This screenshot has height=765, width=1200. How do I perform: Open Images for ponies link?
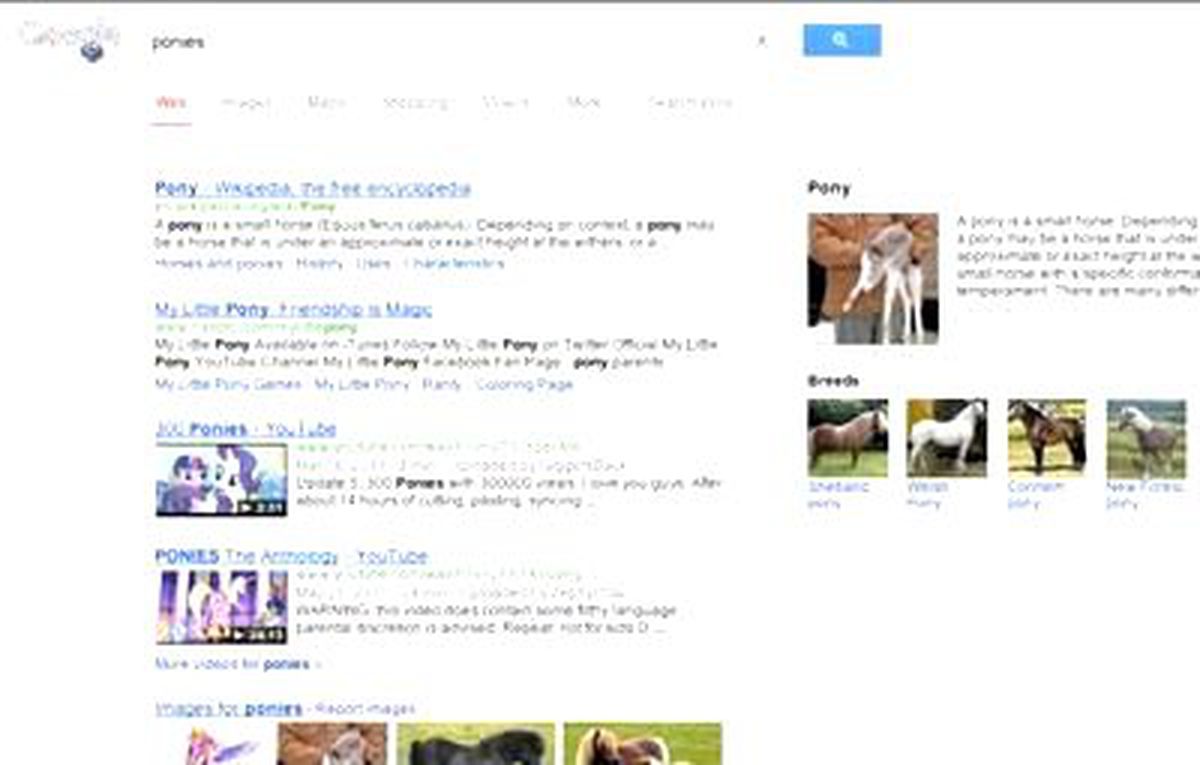tap(228, 709)
